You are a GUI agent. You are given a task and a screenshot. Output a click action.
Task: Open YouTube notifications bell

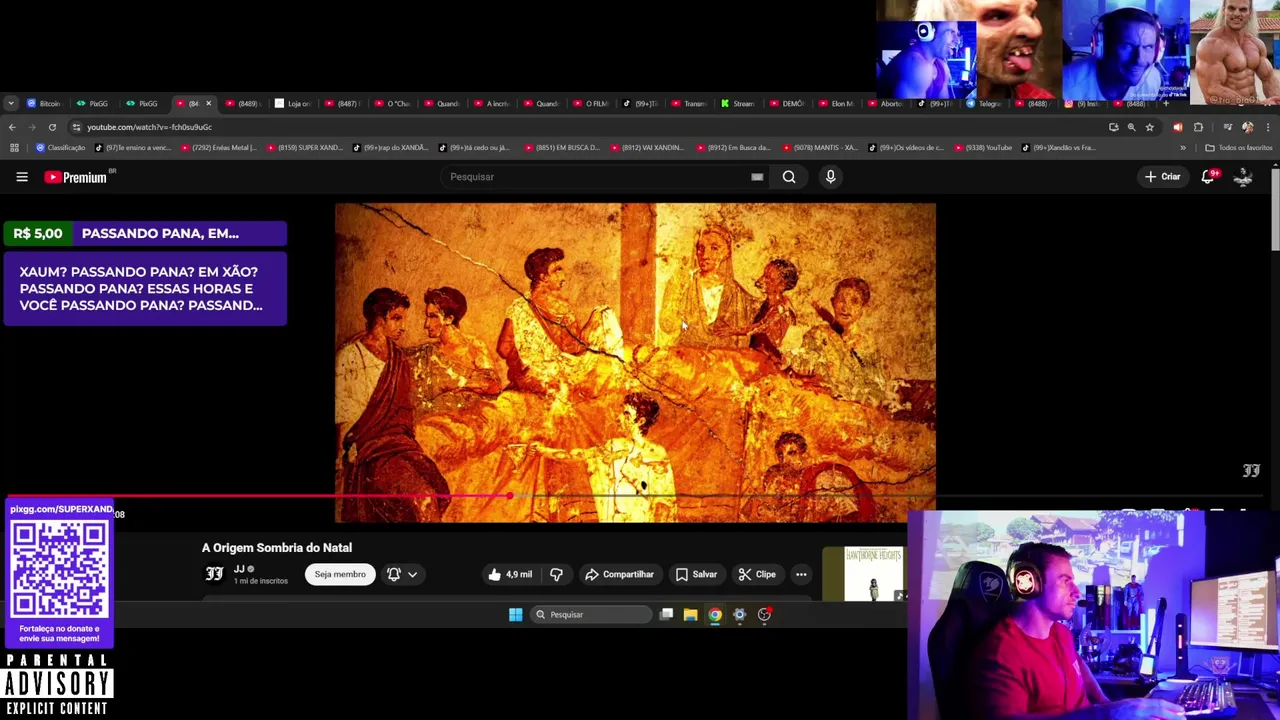click(1208, 177)
